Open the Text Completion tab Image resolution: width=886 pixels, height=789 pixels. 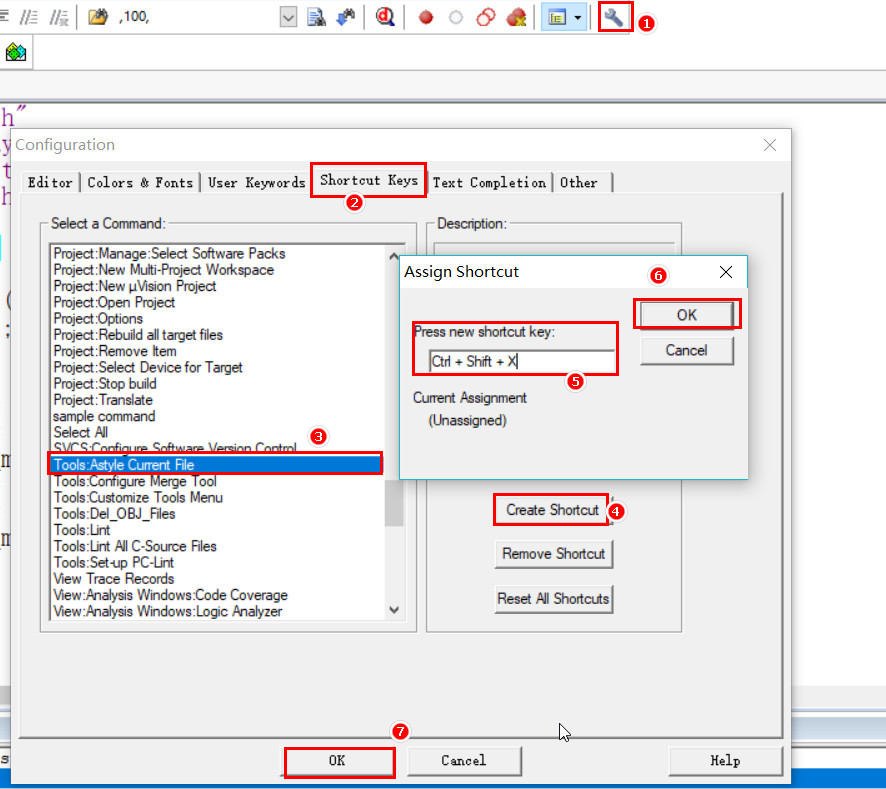click(x=489, y=183)
